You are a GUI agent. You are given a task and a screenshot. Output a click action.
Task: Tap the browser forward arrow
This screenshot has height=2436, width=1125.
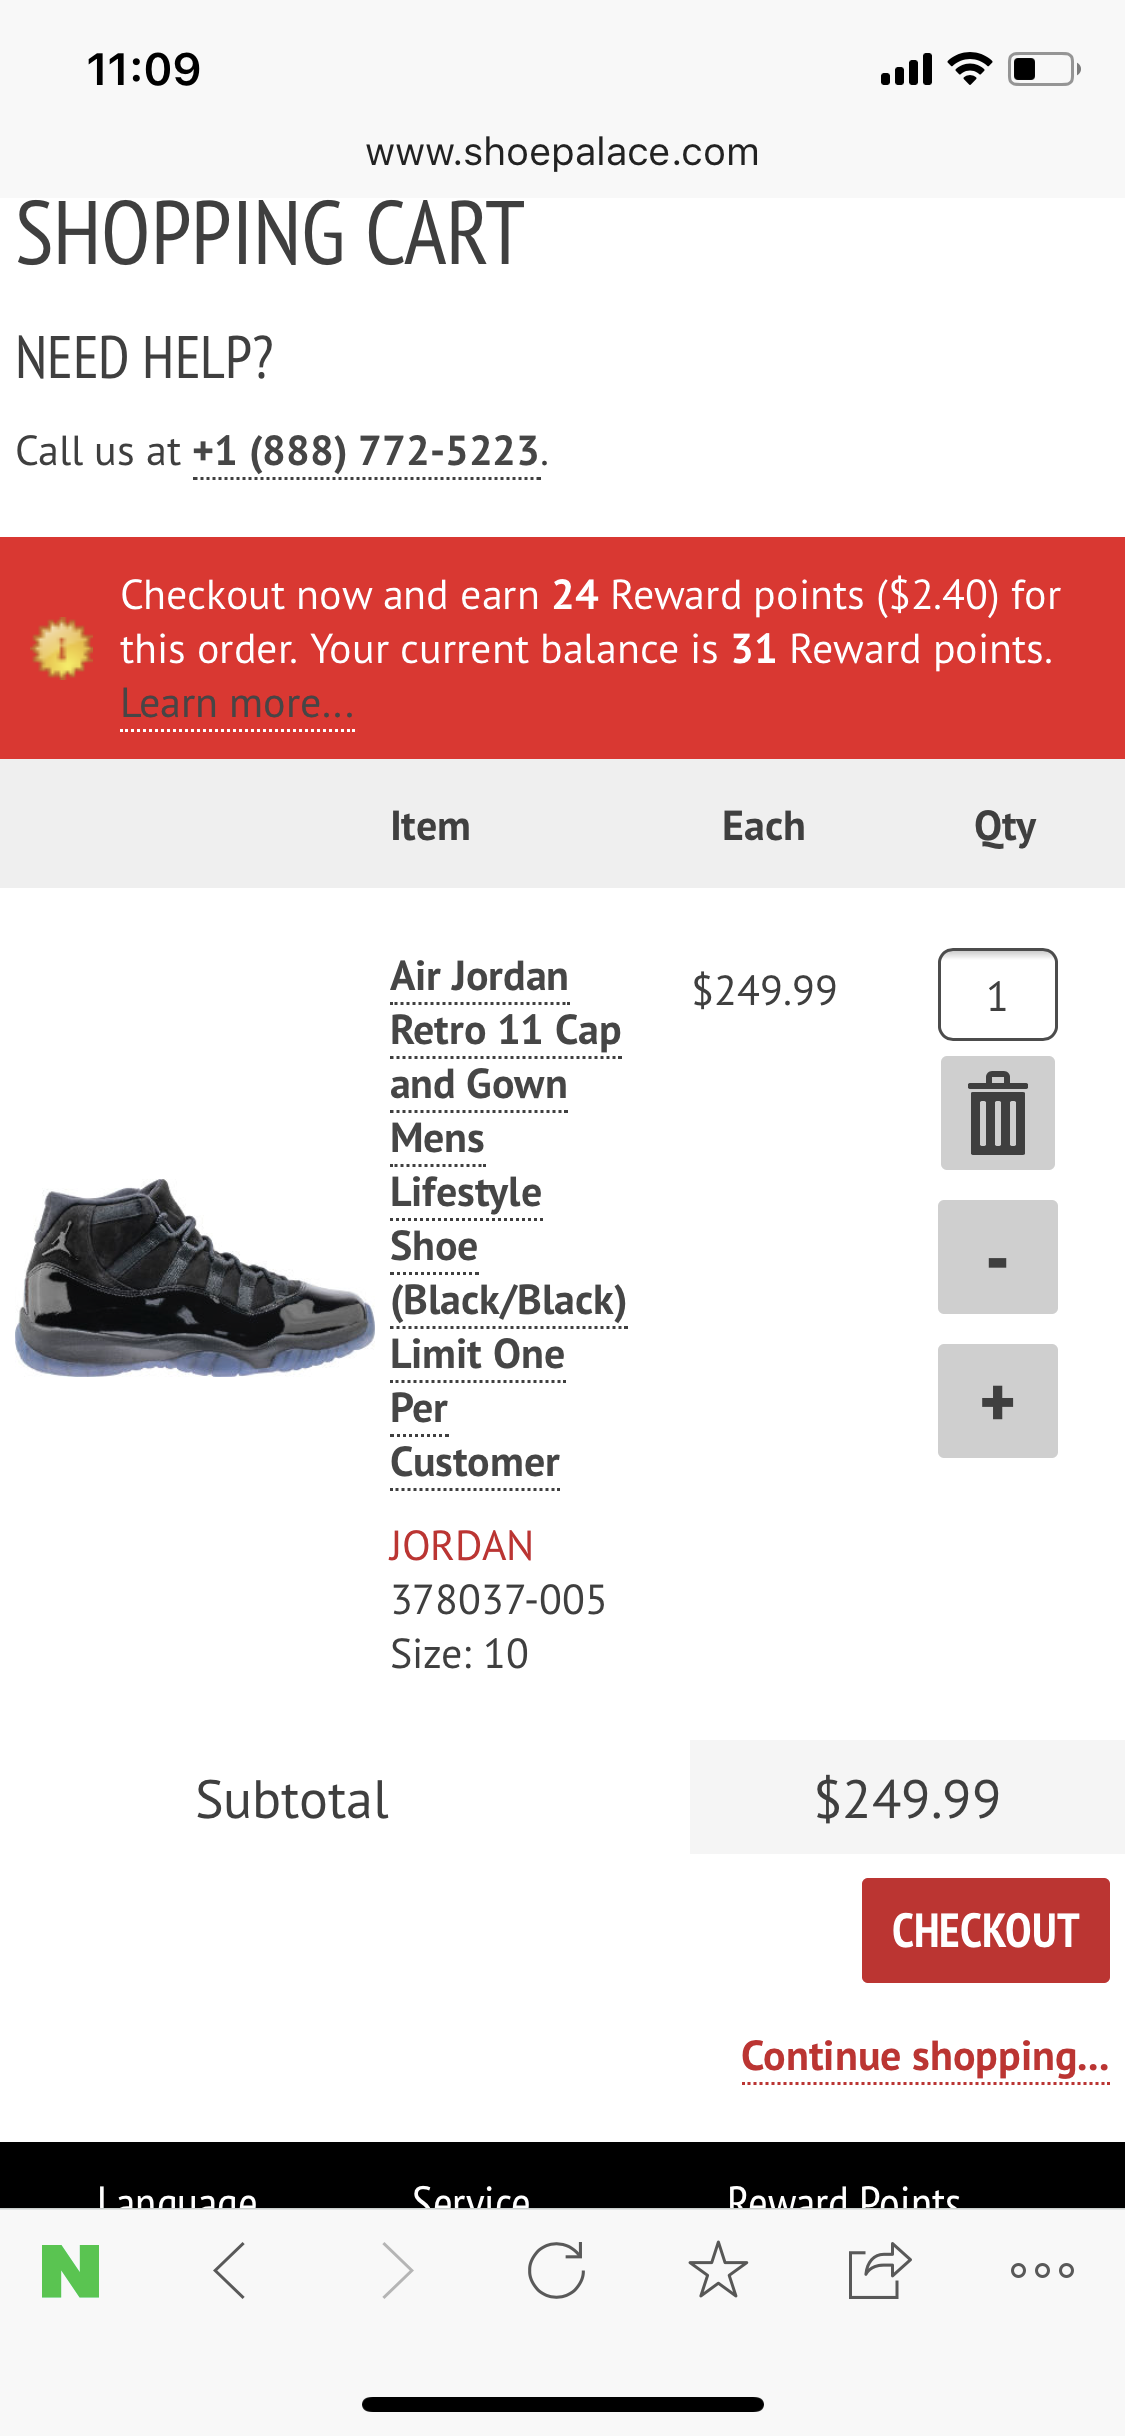click(x=397, y=2271)
